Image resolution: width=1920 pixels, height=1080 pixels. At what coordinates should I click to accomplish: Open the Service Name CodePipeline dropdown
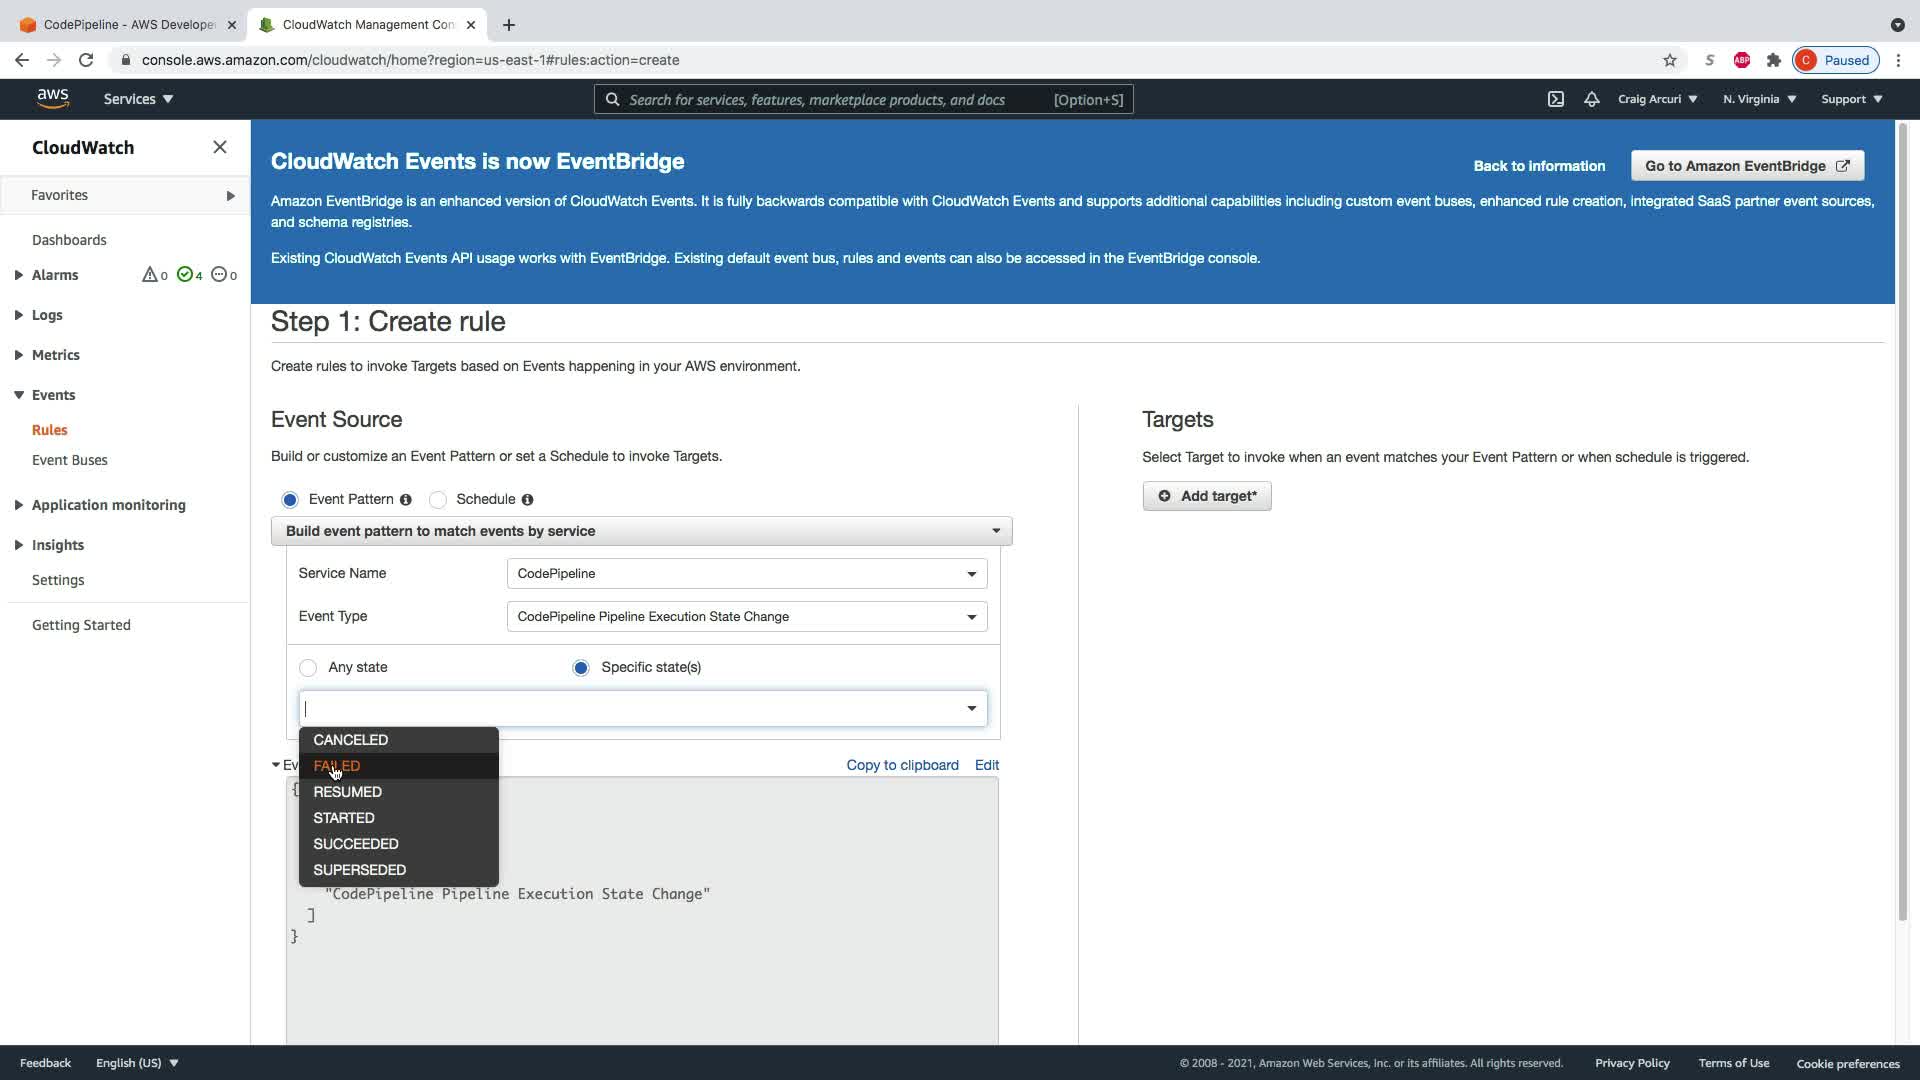[x=746, y=574]
